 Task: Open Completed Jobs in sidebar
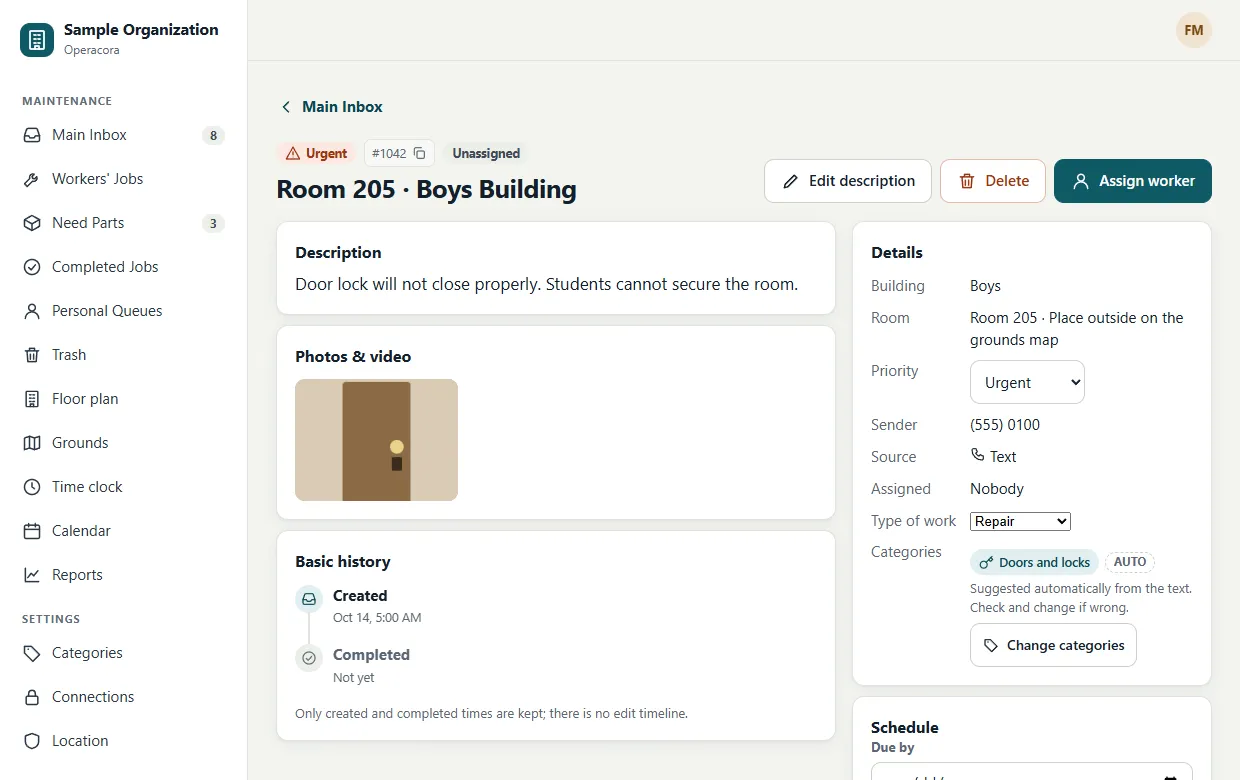(124, 267)
